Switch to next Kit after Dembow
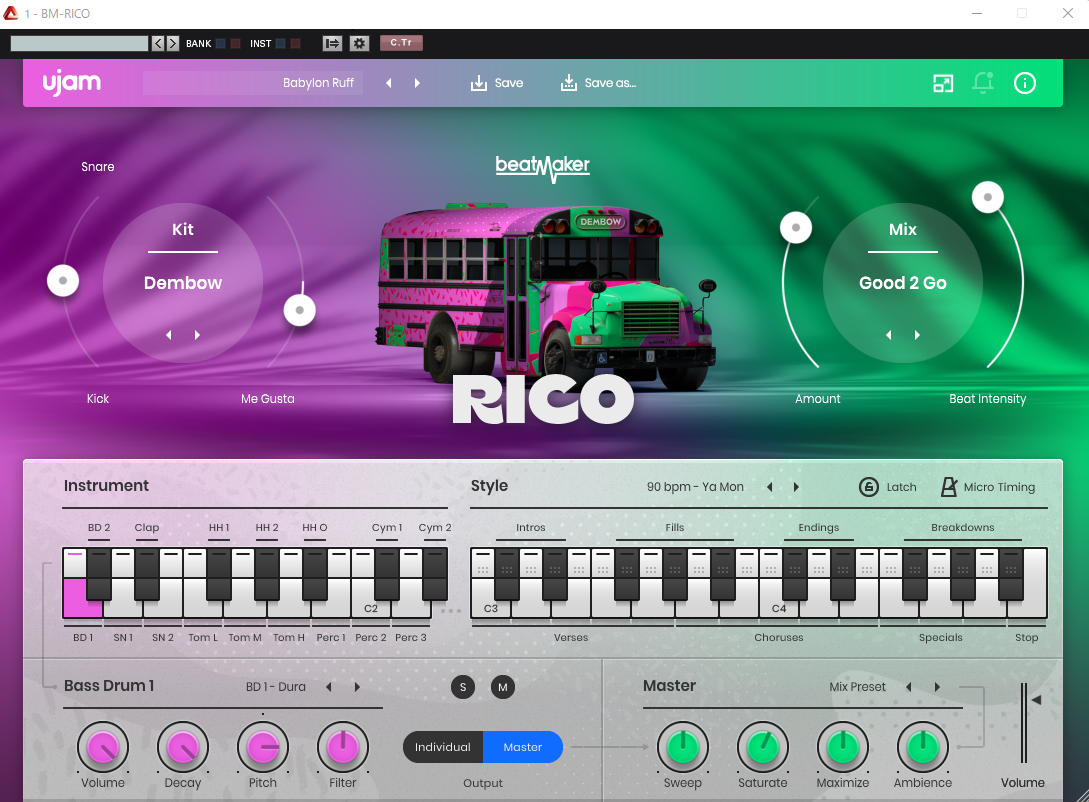The height and width of the screenshot is (802, 1089). point(197,335)
